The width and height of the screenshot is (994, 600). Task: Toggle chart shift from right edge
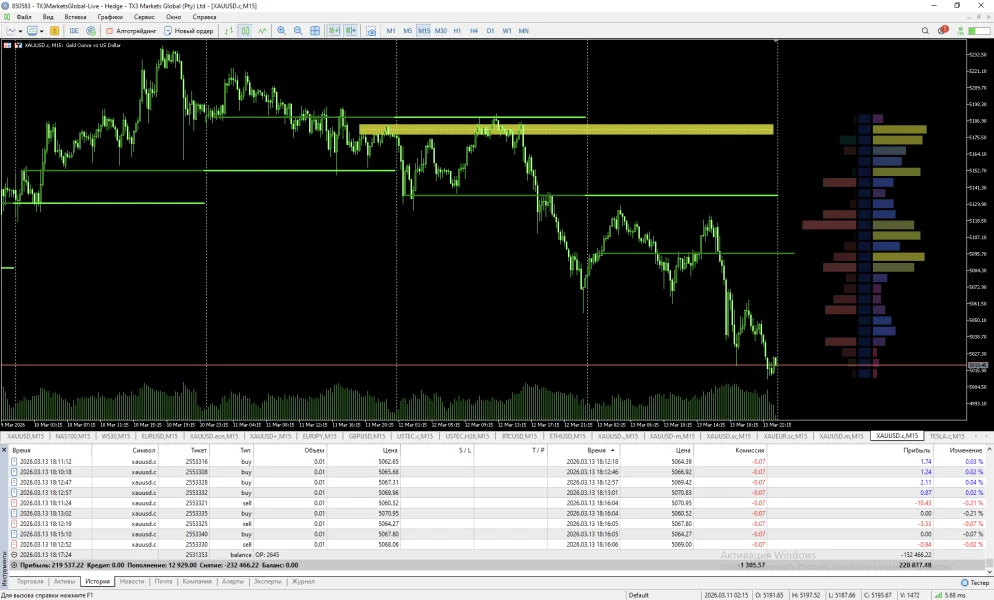[351, 31]
